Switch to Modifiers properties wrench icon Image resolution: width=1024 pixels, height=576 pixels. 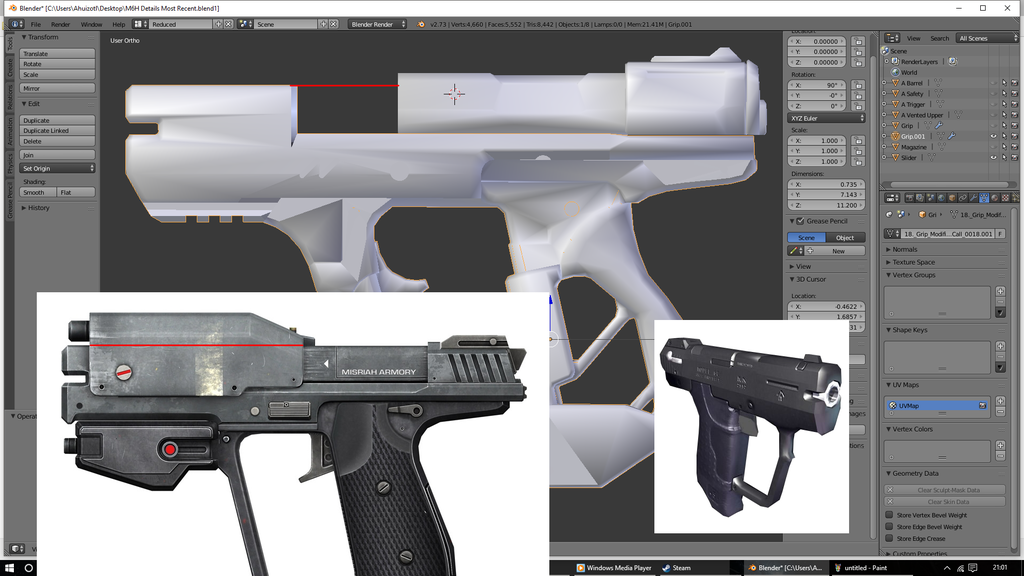click(x=973, y=198)
